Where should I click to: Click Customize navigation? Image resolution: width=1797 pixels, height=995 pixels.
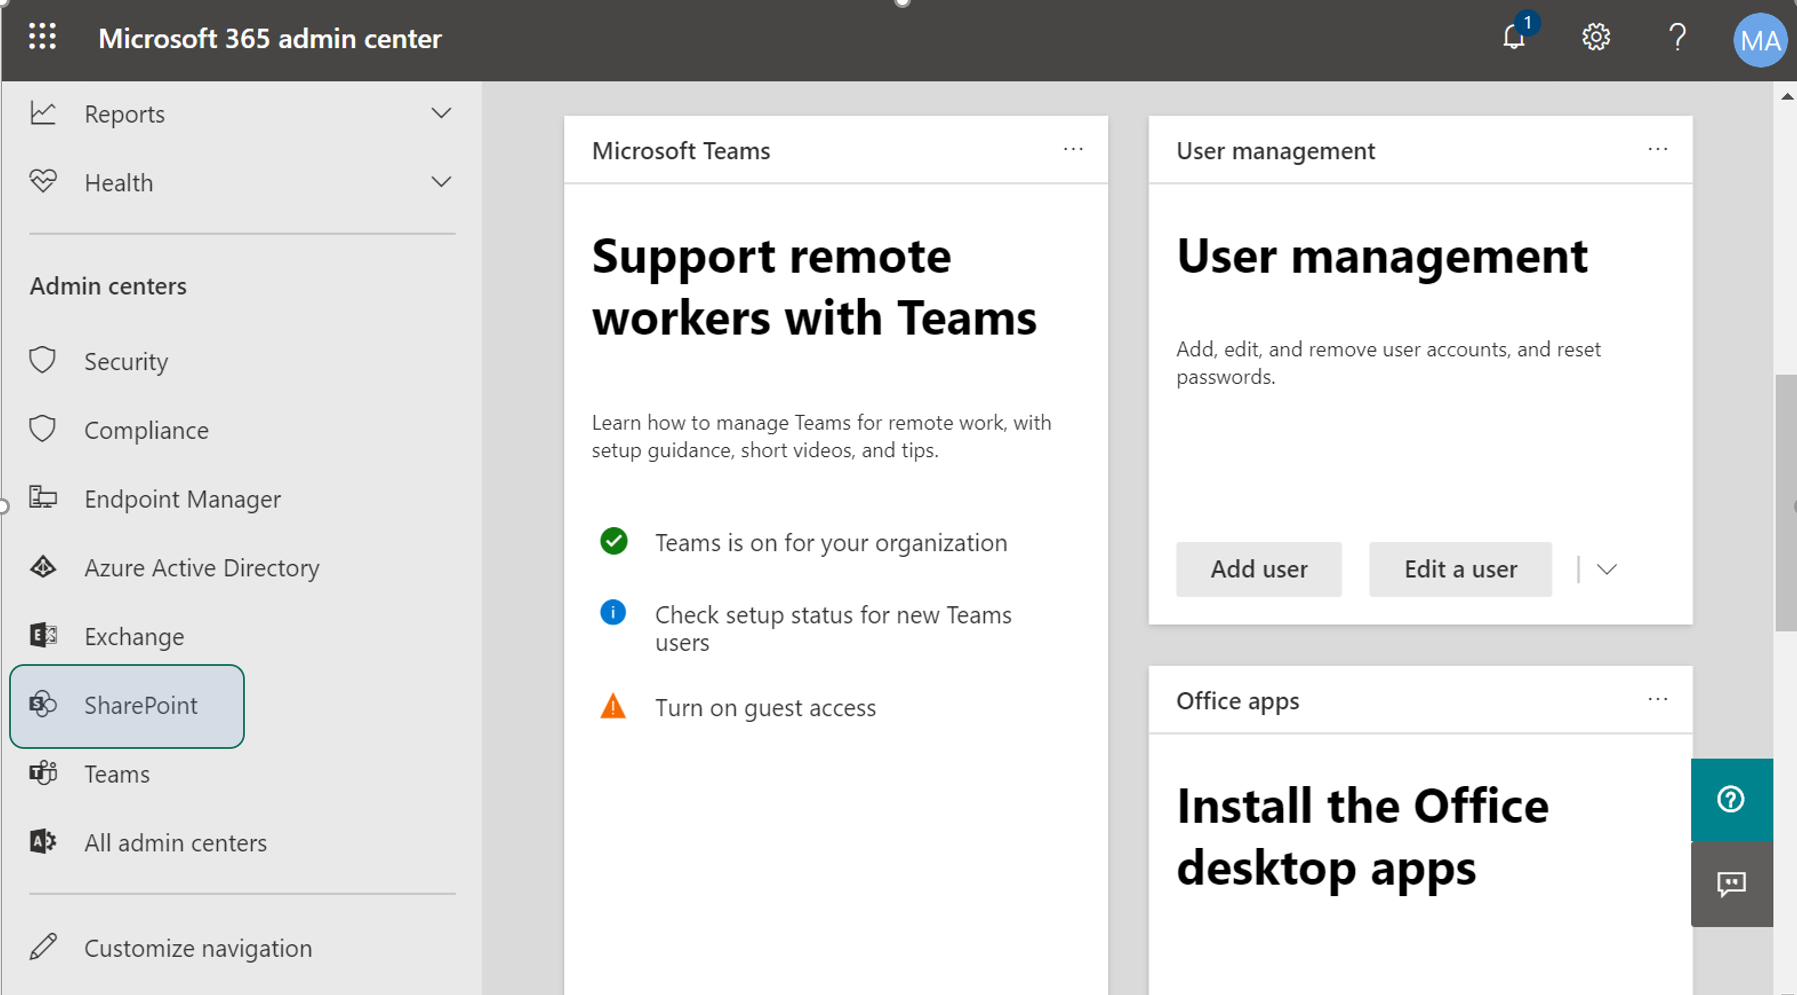coord(198,947)
